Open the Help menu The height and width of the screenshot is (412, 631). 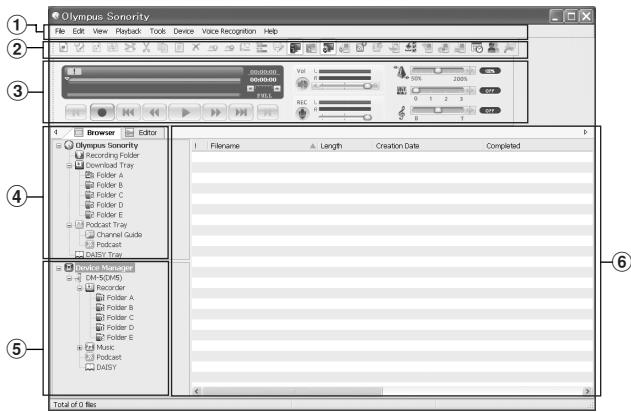coord(271,31)
